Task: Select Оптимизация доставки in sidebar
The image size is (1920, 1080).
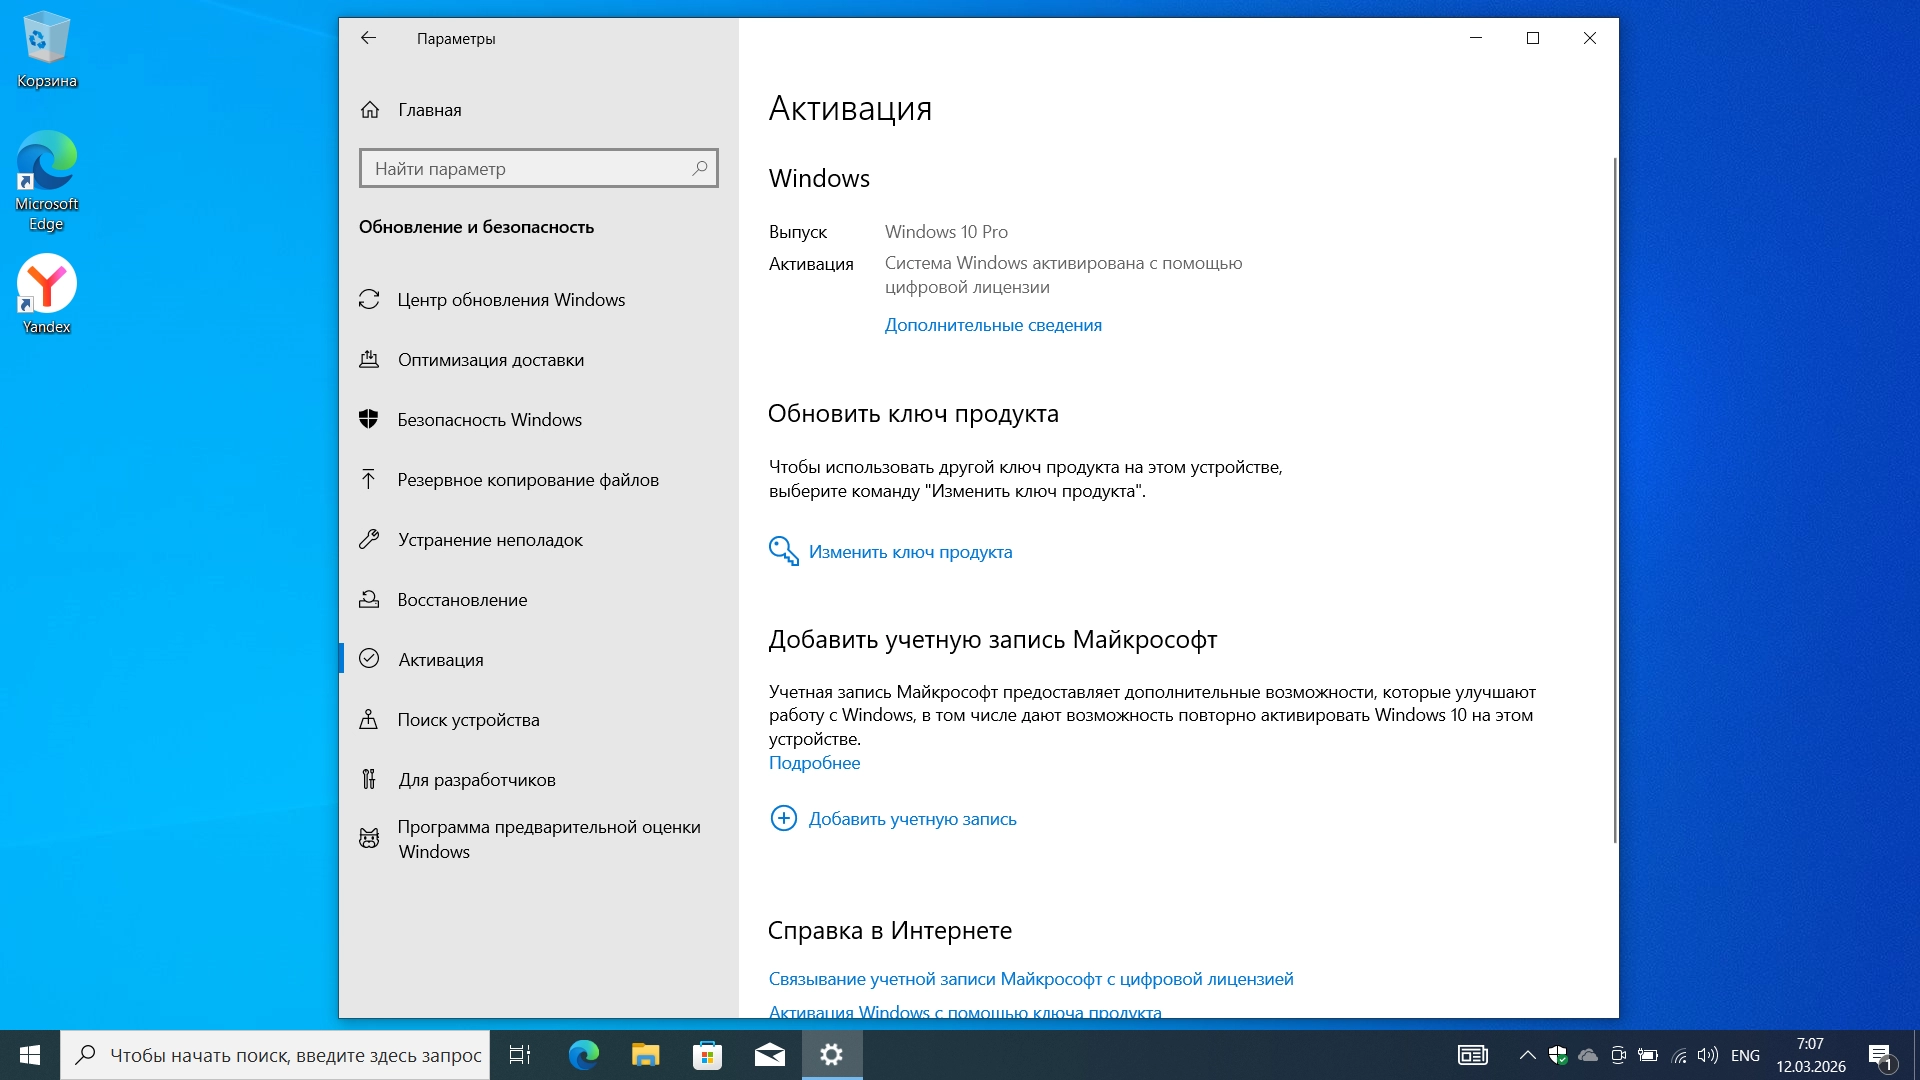Action: coord(490,360)
